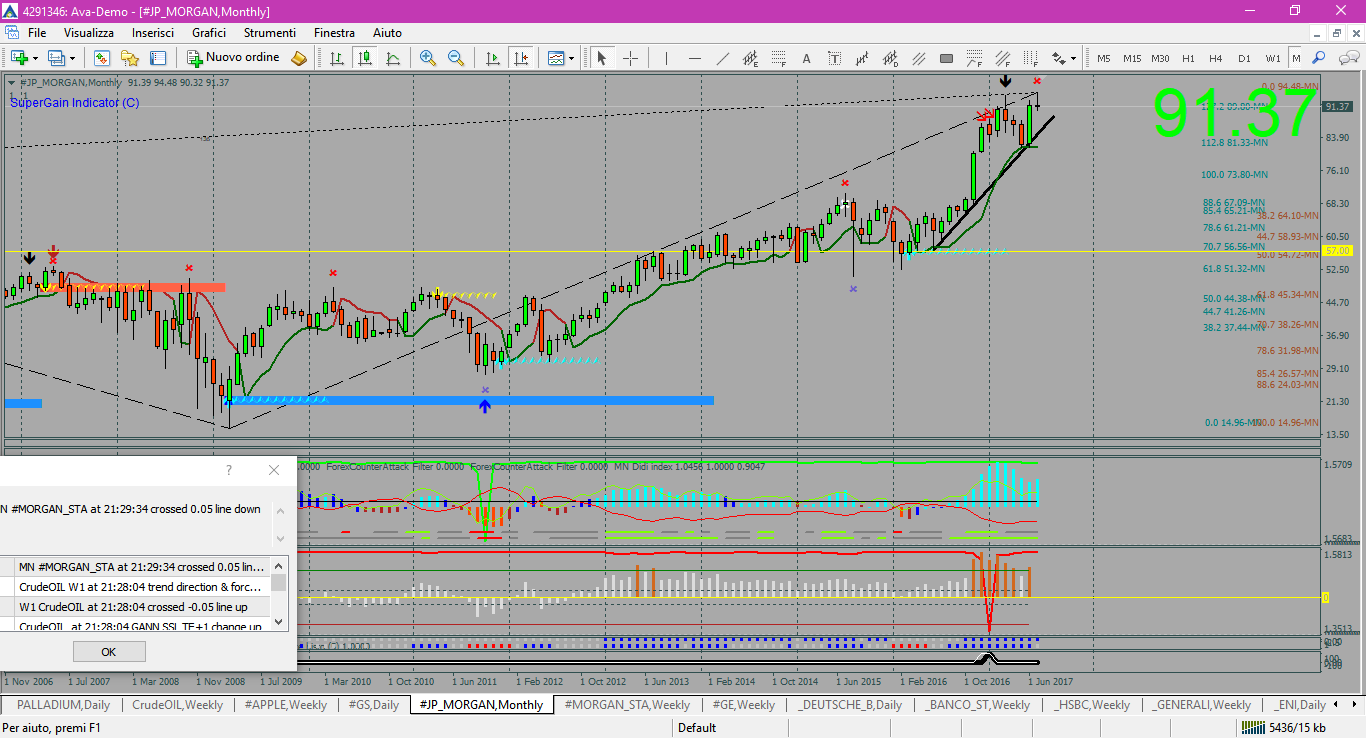Open the MetaEditor book icon

coord(299,58)
